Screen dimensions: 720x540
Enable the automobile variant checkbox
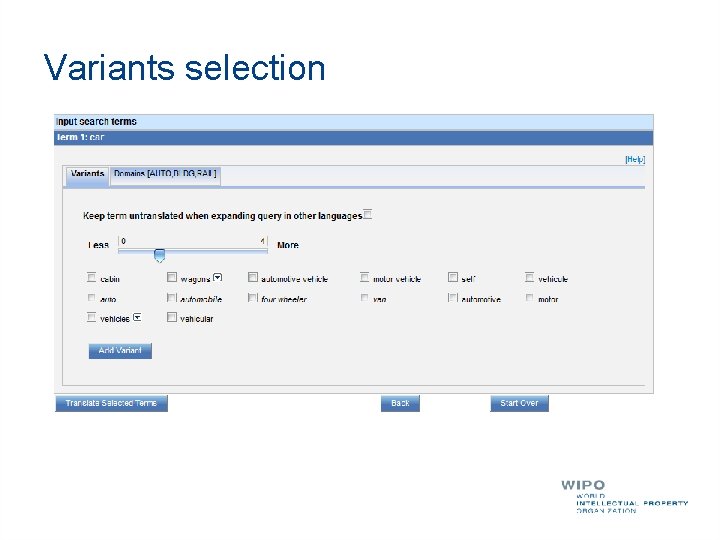pos(172,298)
